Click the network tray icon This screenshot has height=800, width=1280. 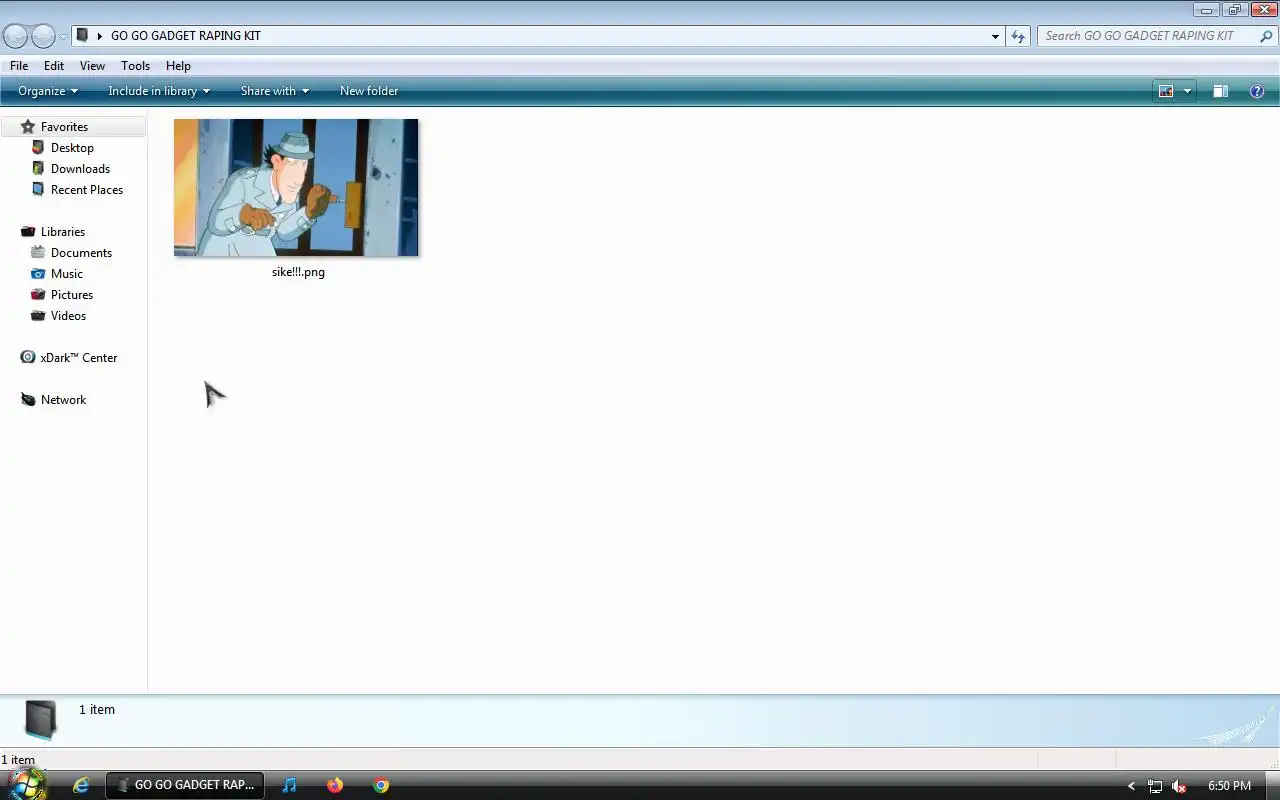[1155, 786]
